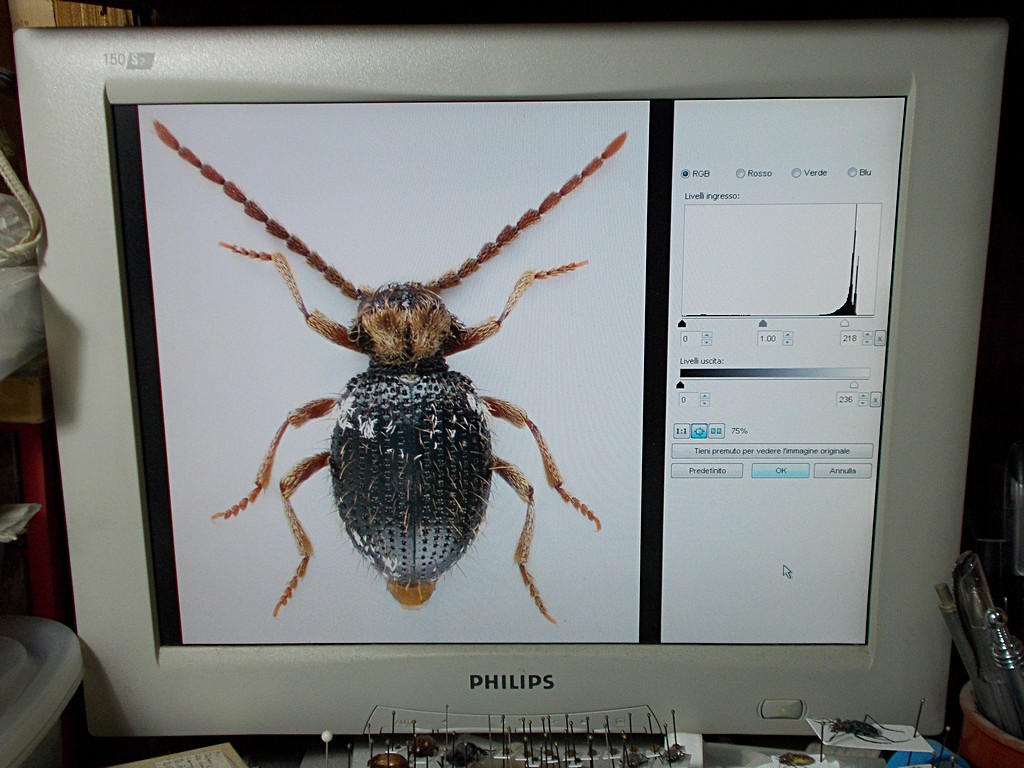1024x768 pixels.
Task: Choose the Blu channel option
Action: tap(852, 173)
